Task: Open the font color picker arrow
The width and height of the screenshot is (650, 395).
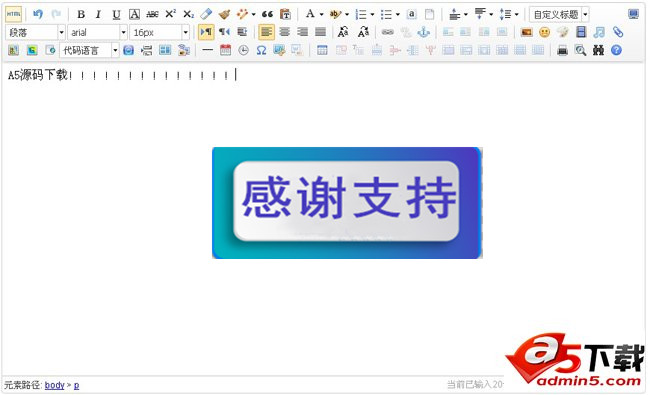Action: (321, 15)
